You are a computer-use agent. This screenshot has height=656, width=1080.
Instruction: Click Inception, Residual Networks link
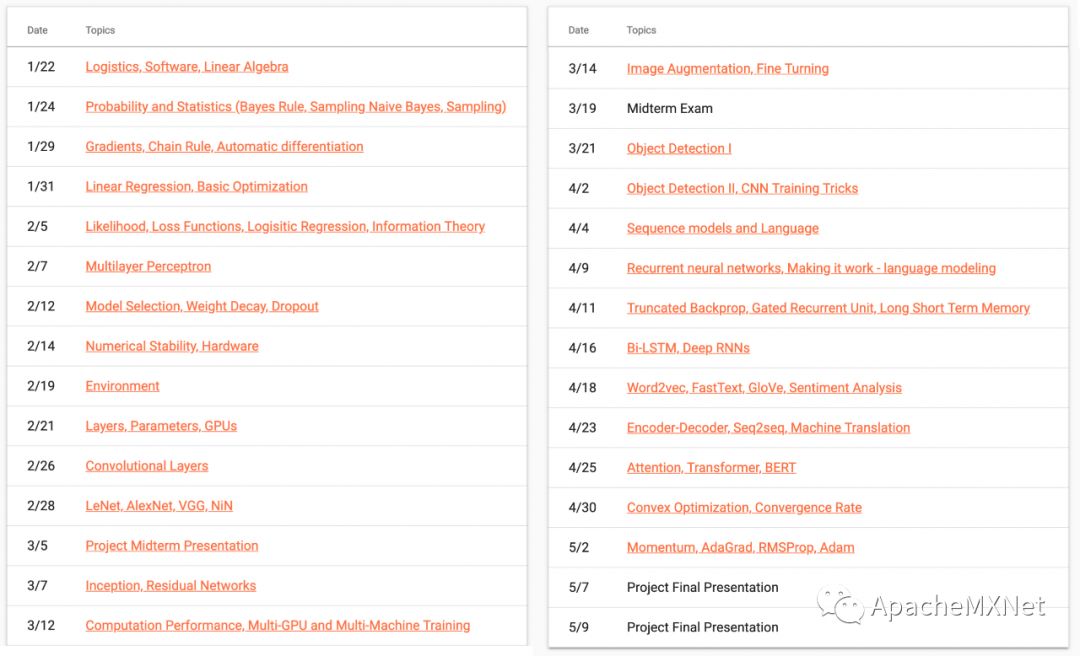pyautogui.click(x=171, y=586)
